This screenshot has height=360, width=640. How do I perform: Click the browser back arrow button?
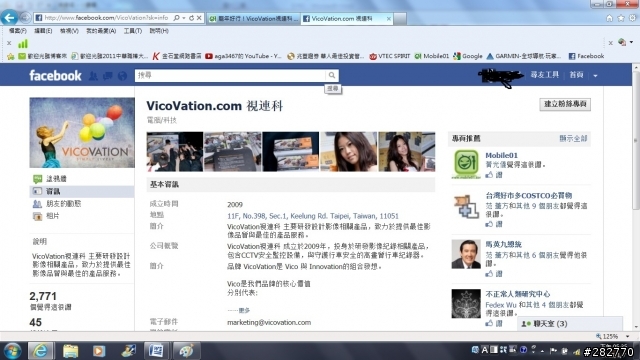pos(9,18)
